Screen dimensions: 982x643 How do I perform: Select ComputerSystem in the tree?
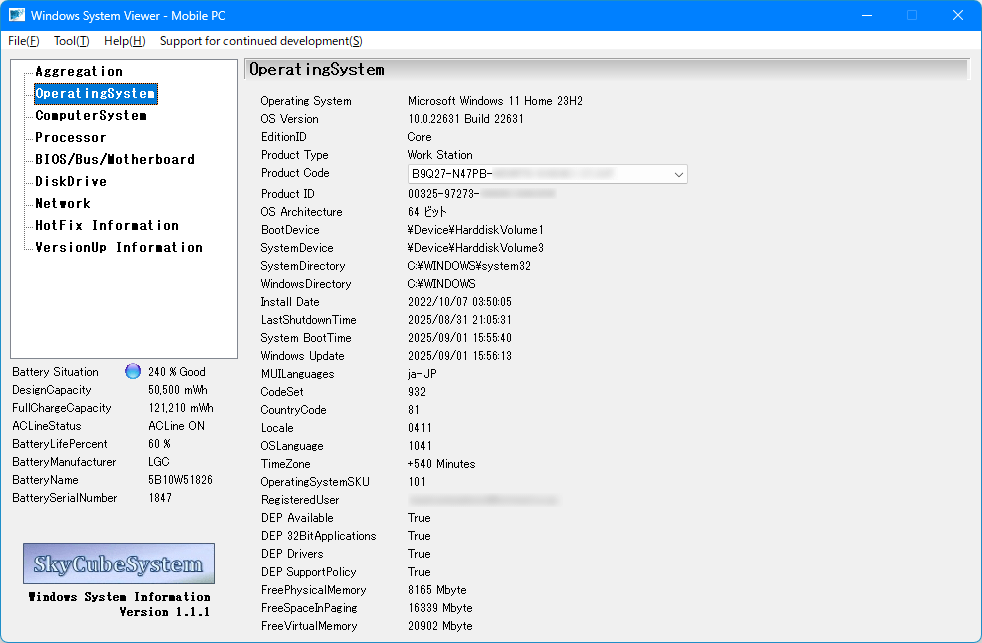91,115
